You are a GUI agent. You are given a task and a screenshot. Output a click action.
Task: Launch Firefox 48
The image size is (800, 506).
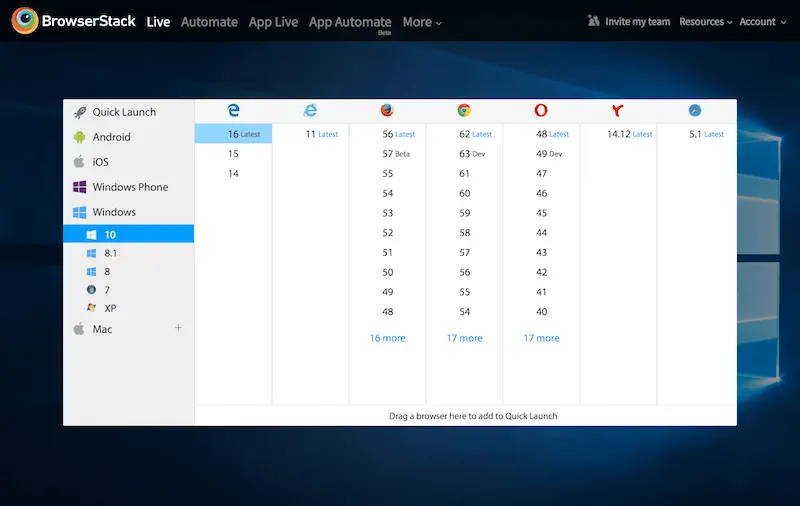(x=387, y=312)
